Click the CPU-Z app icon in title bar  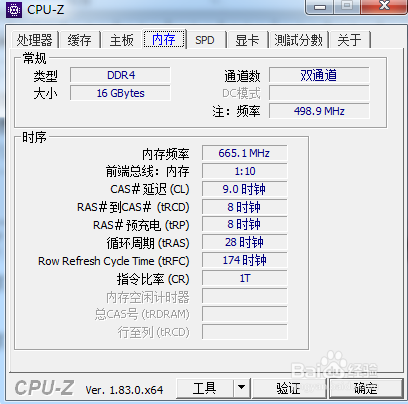tap(13, 10)
